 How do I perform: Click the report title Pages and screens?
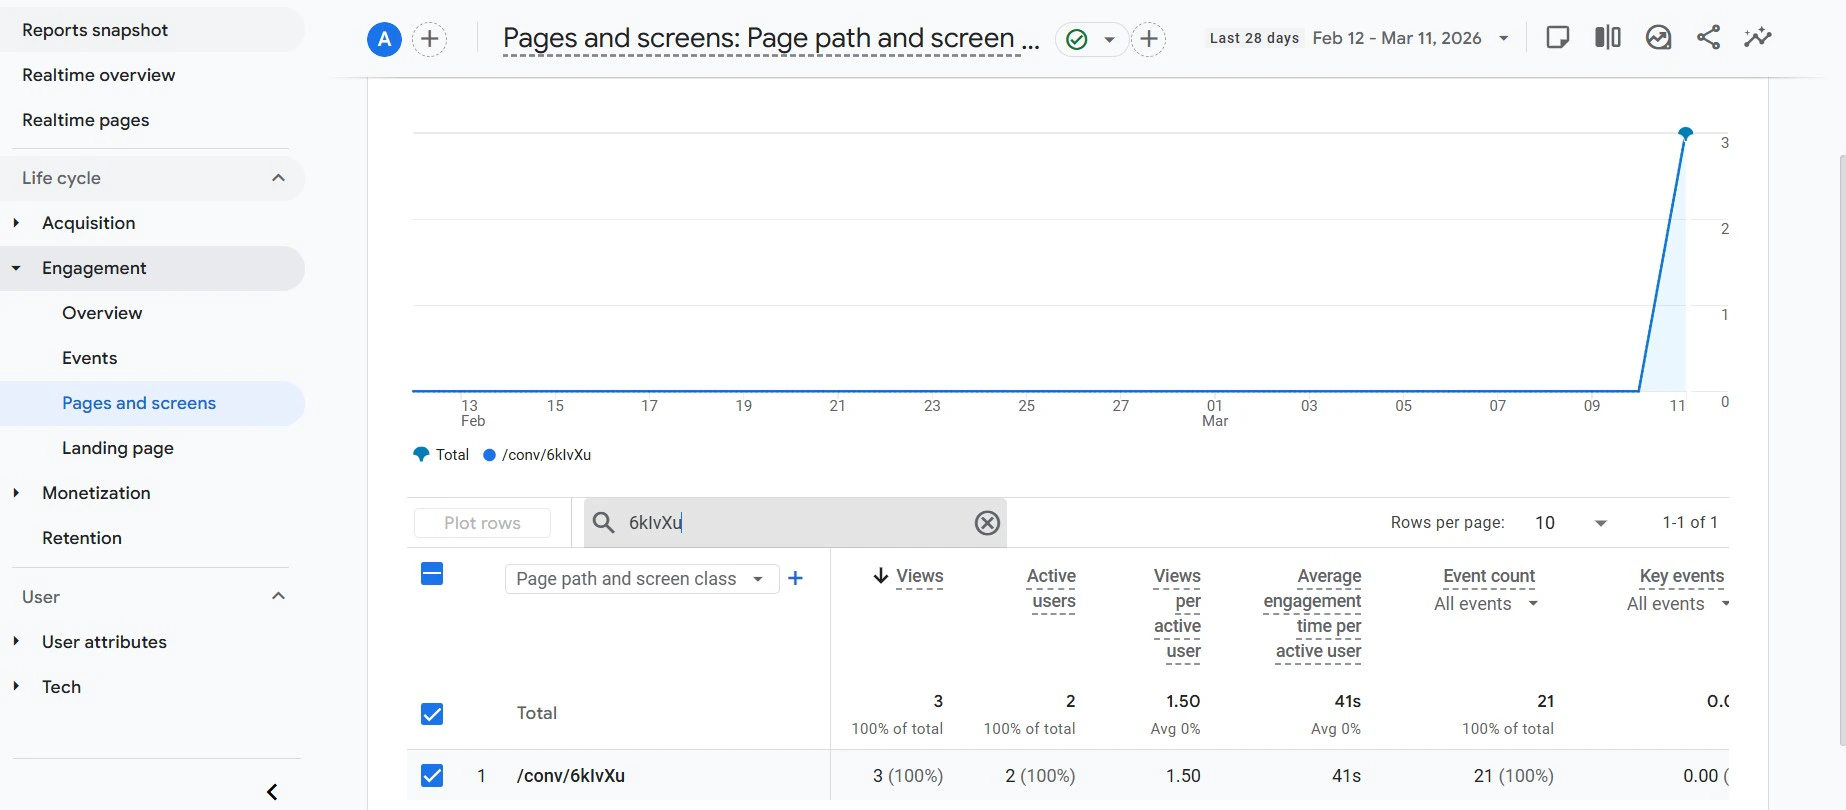(x=771, y=38)
